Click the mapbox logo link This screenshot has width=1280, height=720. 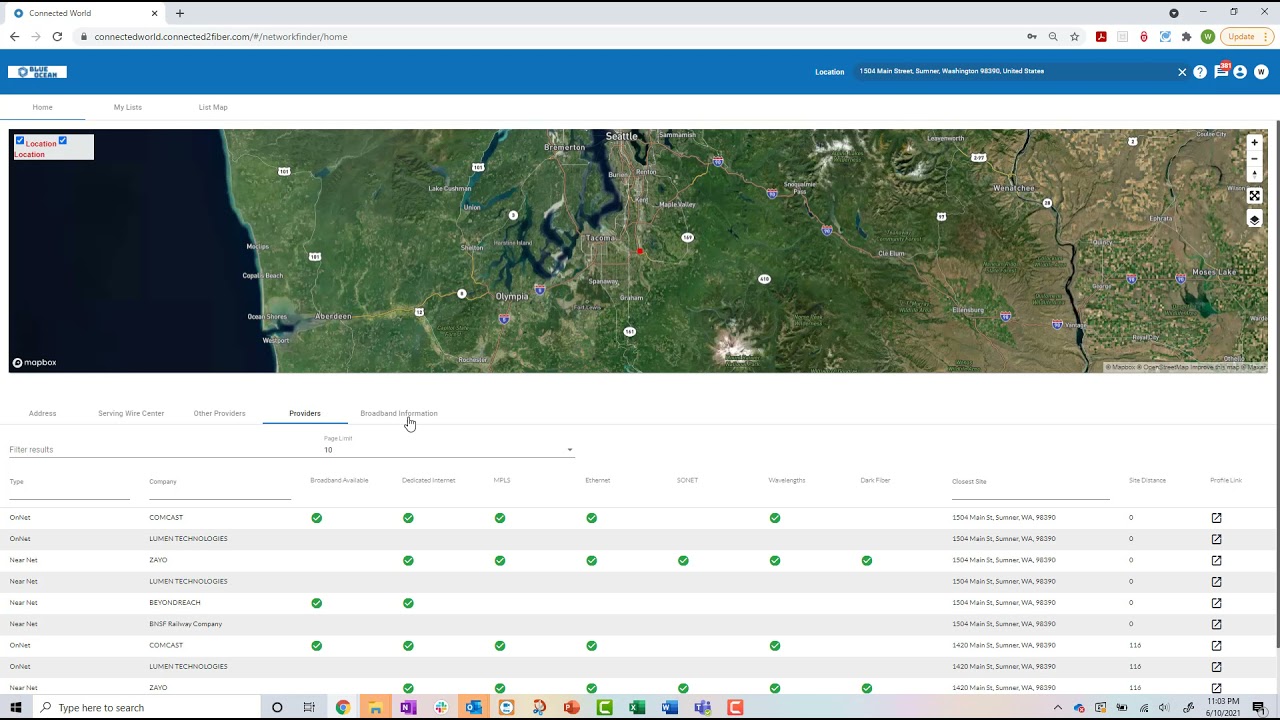tap(34, 363)
